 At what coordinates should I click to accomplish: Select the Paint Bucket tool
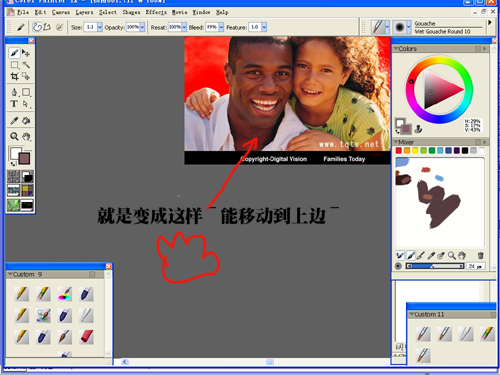(x=26, y=121)
